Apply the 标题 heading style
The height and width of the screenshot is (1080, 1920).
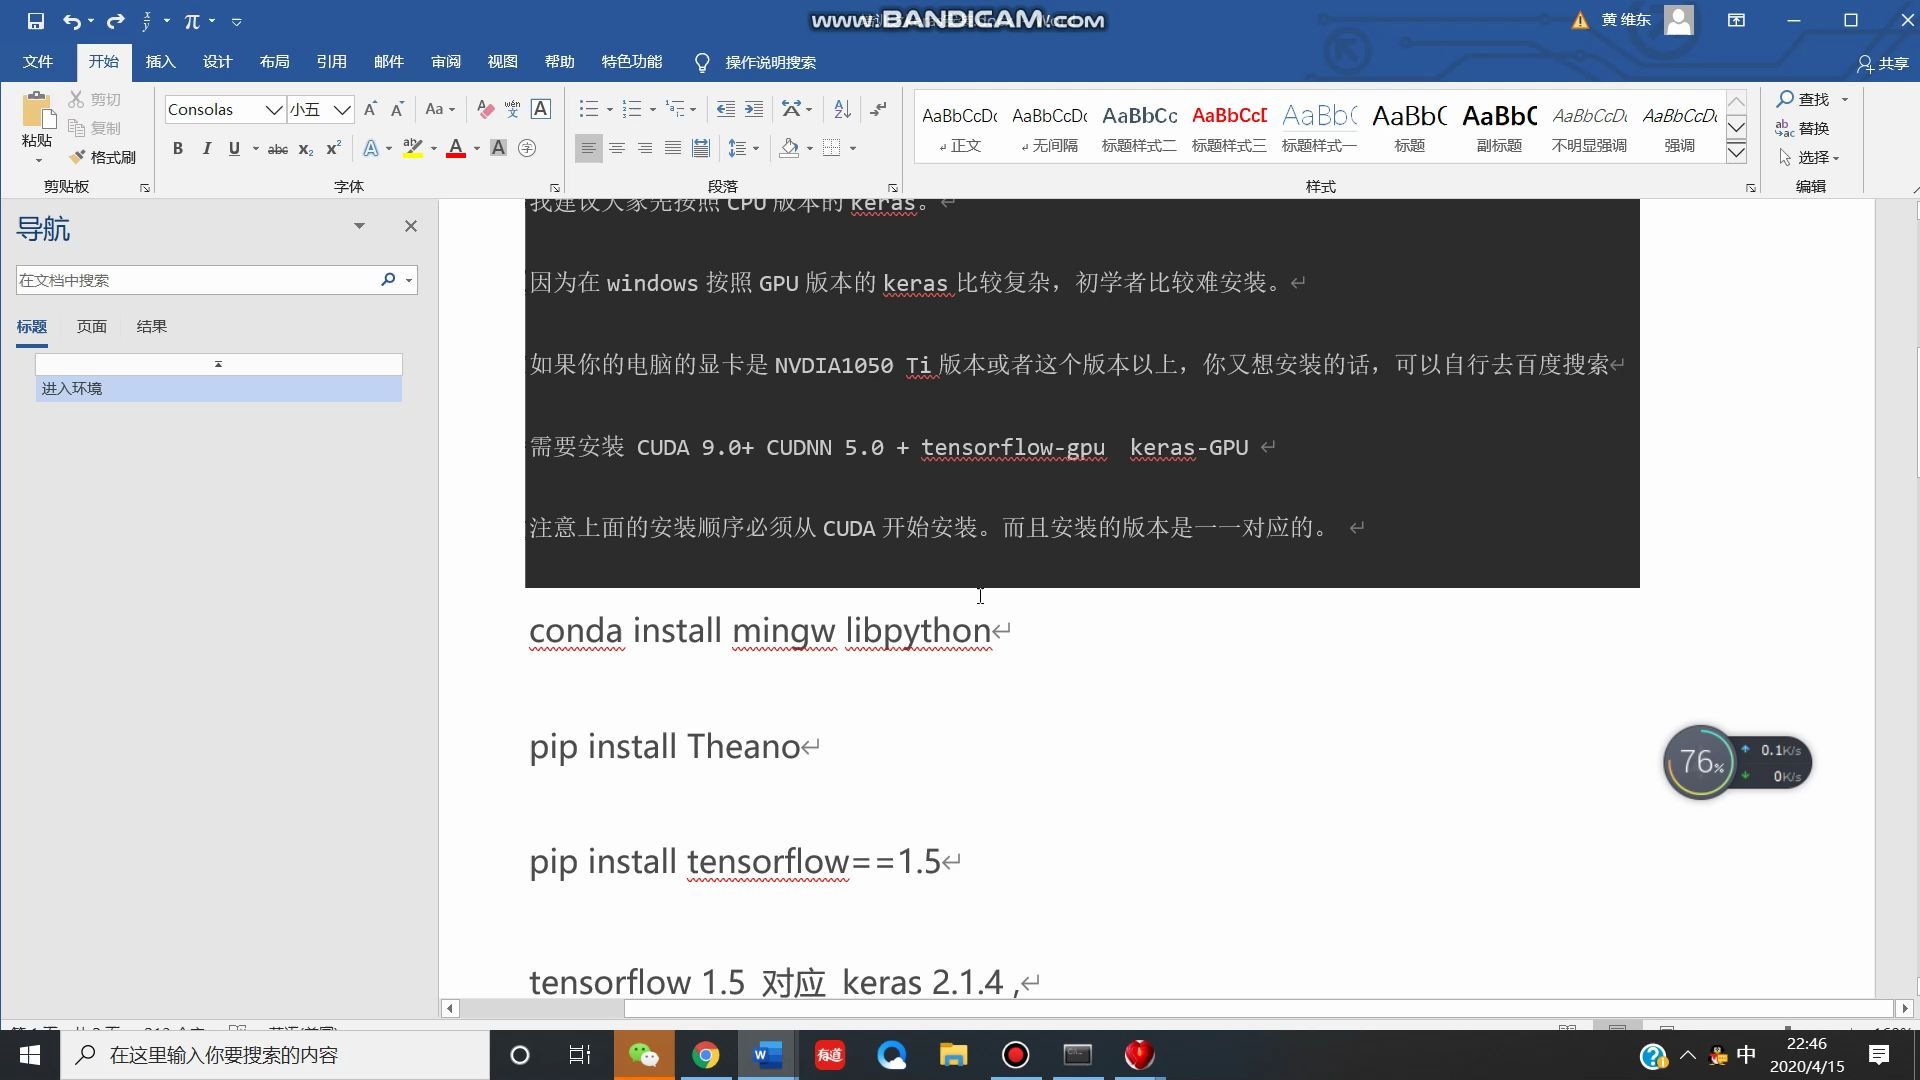(x=1409, y=128)
